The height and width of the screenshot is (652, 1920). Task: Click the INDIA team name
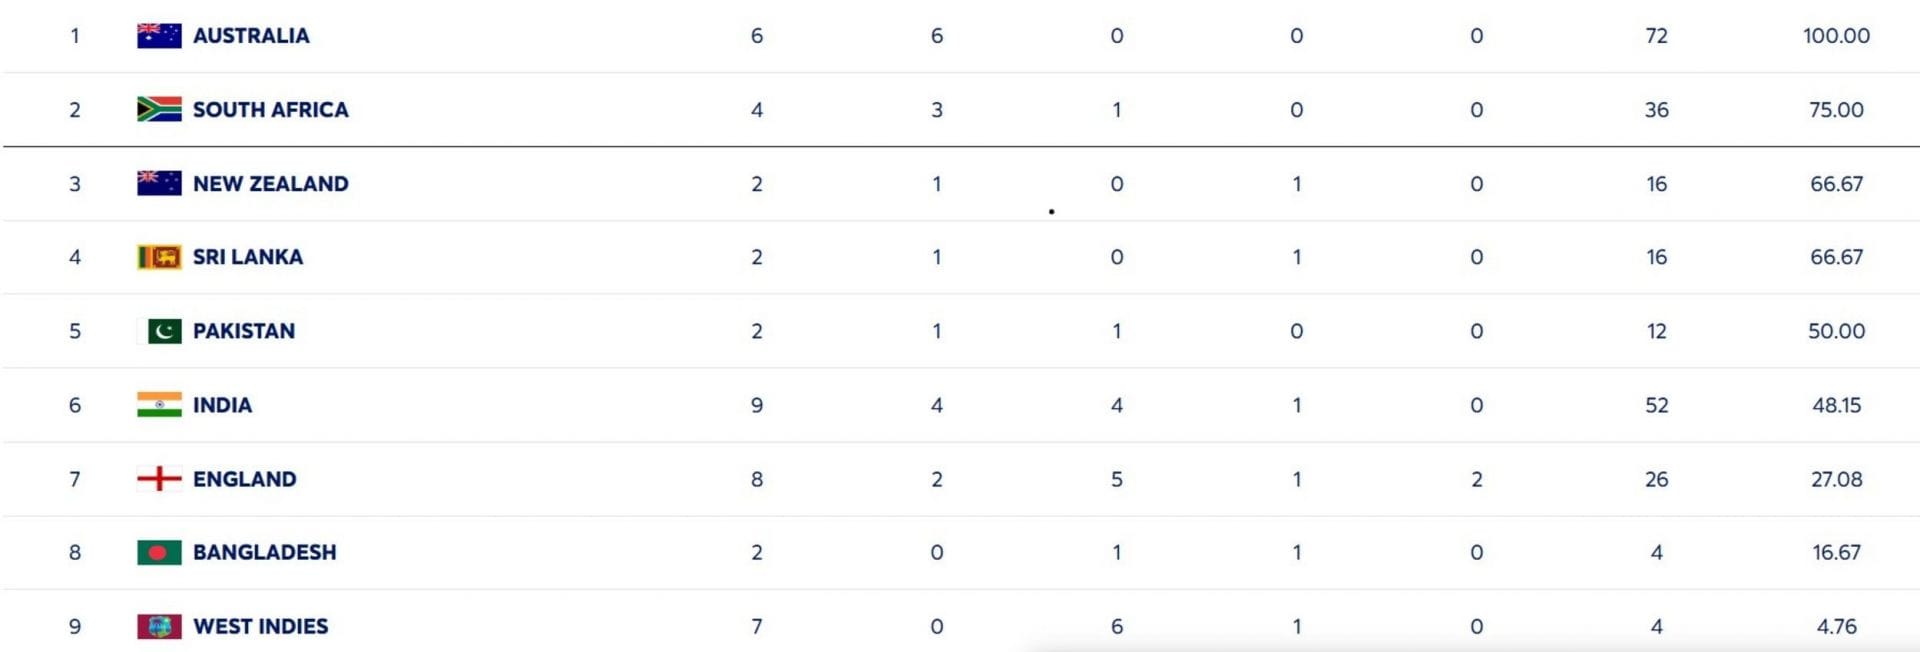coord(222,405)
